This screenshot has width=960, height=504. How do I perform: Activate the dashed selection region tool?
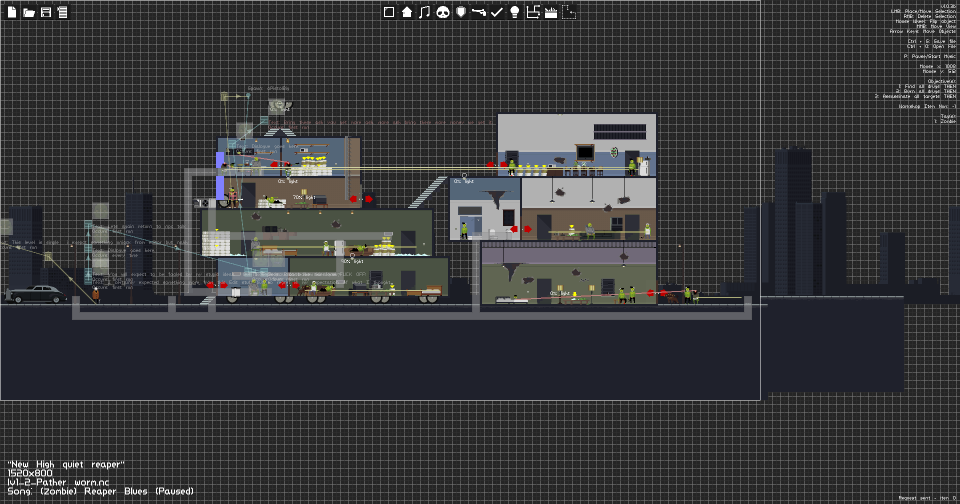click(x=569, y=12)
